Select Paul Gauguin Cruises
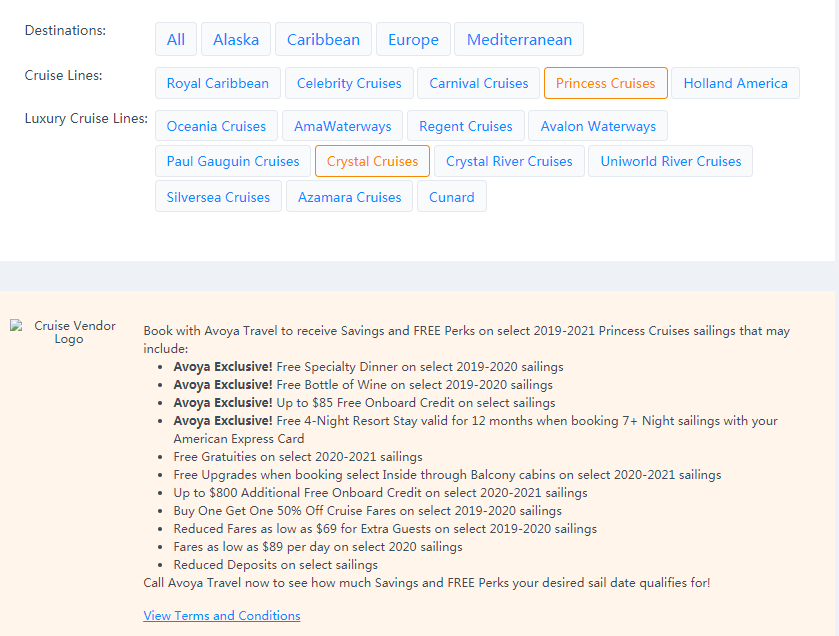The height and width of the screenshot is (636, 839). tap(233, 161)
